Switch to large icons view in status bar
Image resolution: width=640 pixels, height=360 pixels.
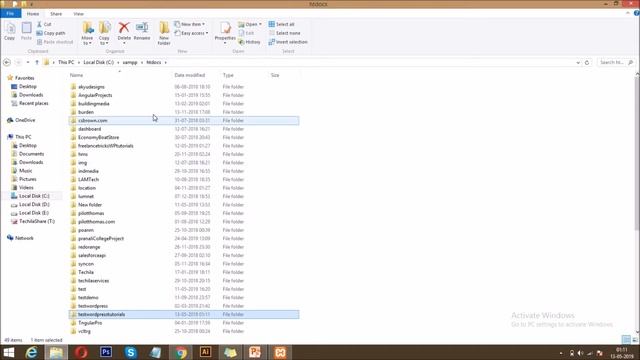(635, 340)
